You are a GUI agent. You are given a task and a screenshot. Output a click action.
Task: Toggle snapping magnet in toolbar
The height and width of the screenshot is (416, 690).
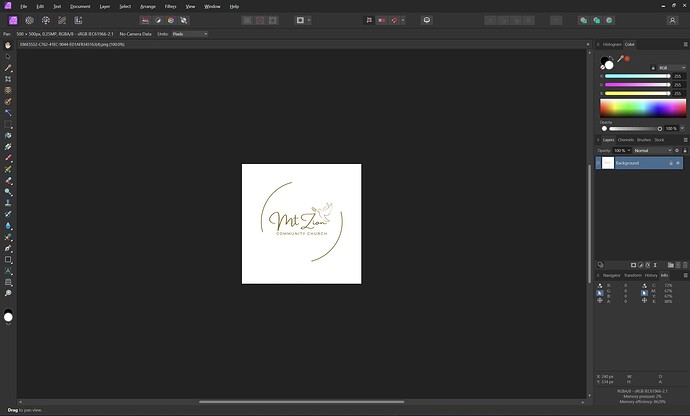pyautogui.click(x=394, y=20)
